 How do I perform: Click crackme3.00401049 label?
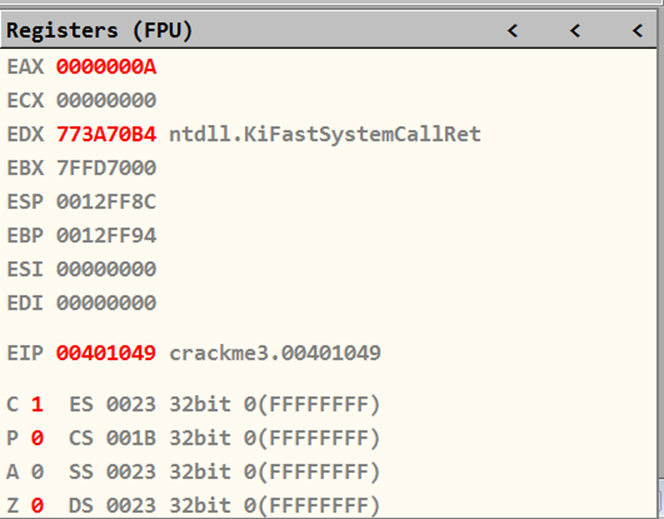pyautogui.click(x=275, y=353)
